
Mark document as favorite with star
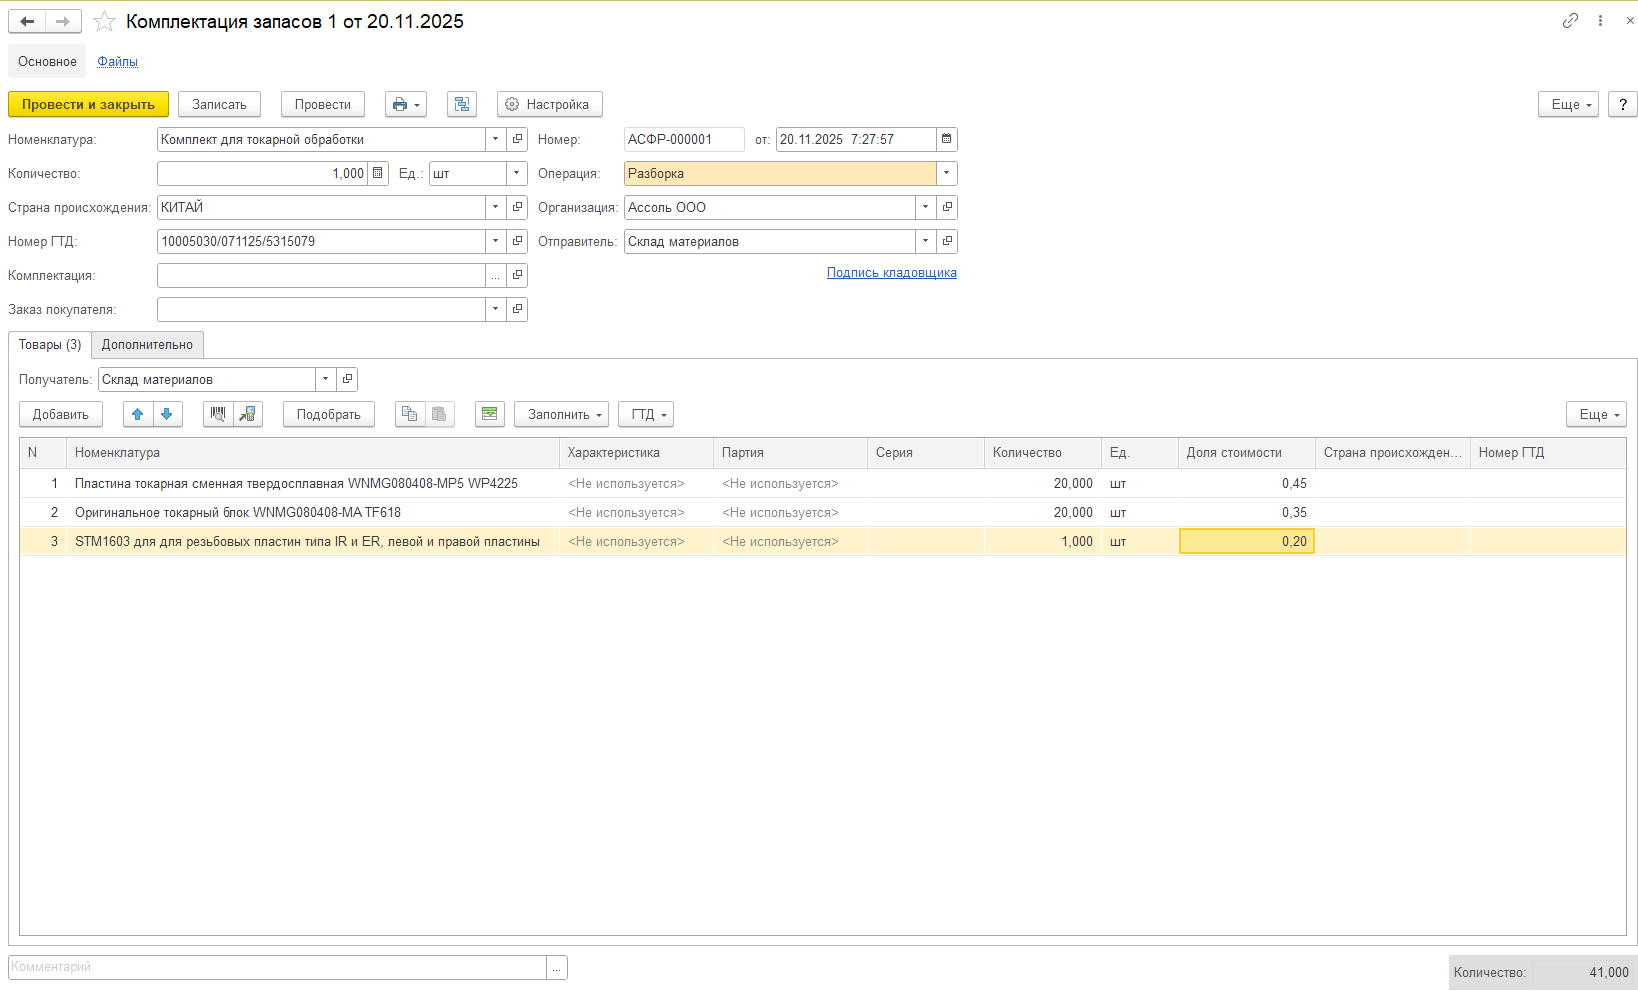[x=104, y=22]
